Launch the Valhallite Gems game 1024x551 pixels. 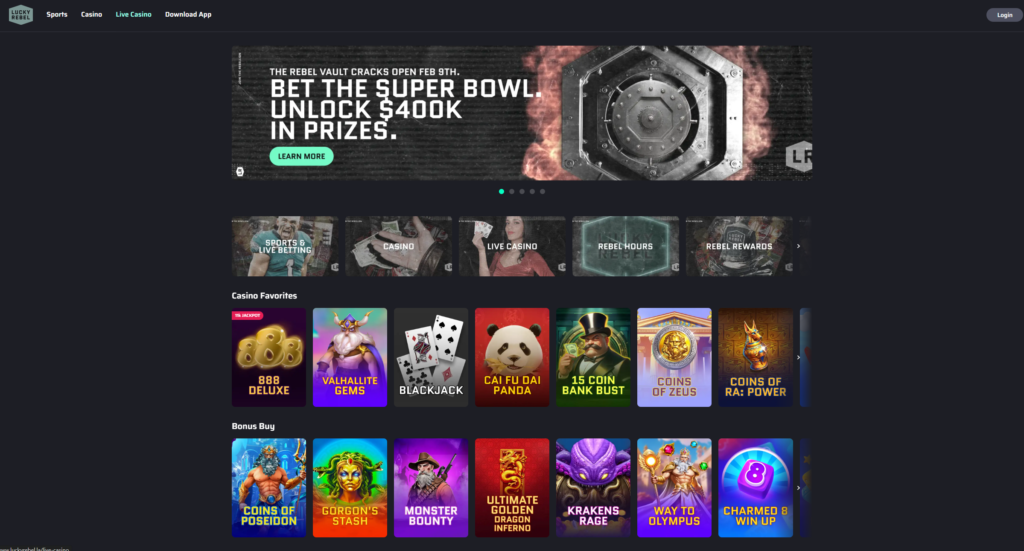point(349,357)
